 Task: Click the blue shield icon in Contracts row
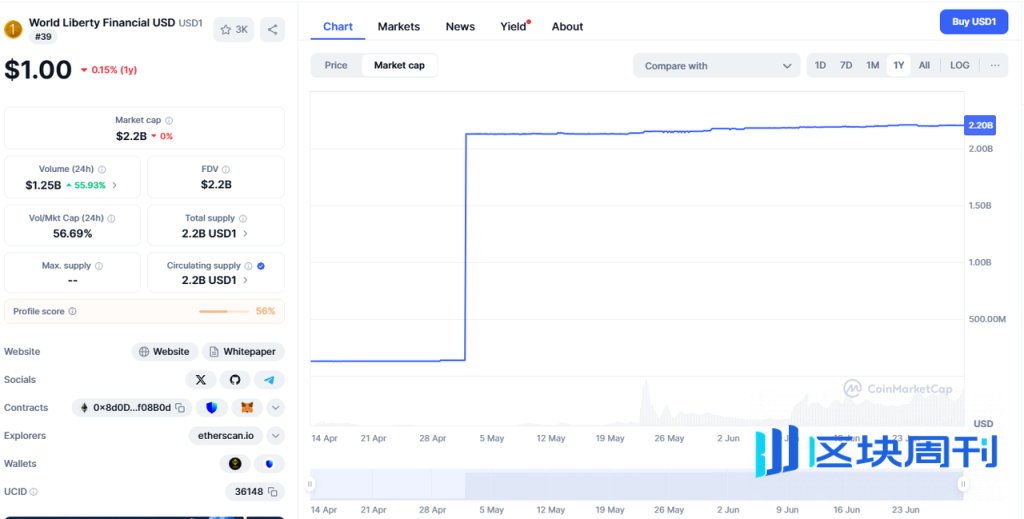click(212, 407)
